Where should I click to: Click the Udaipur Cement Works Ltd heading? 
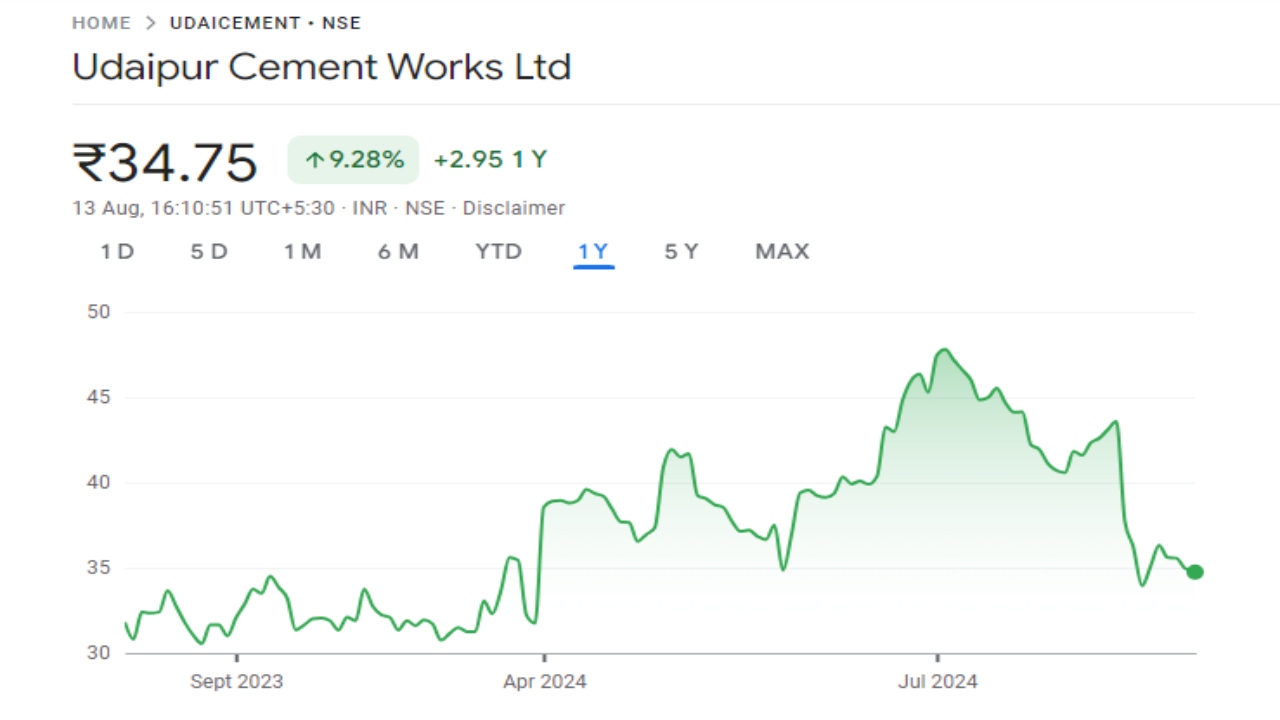pos(321,67)
